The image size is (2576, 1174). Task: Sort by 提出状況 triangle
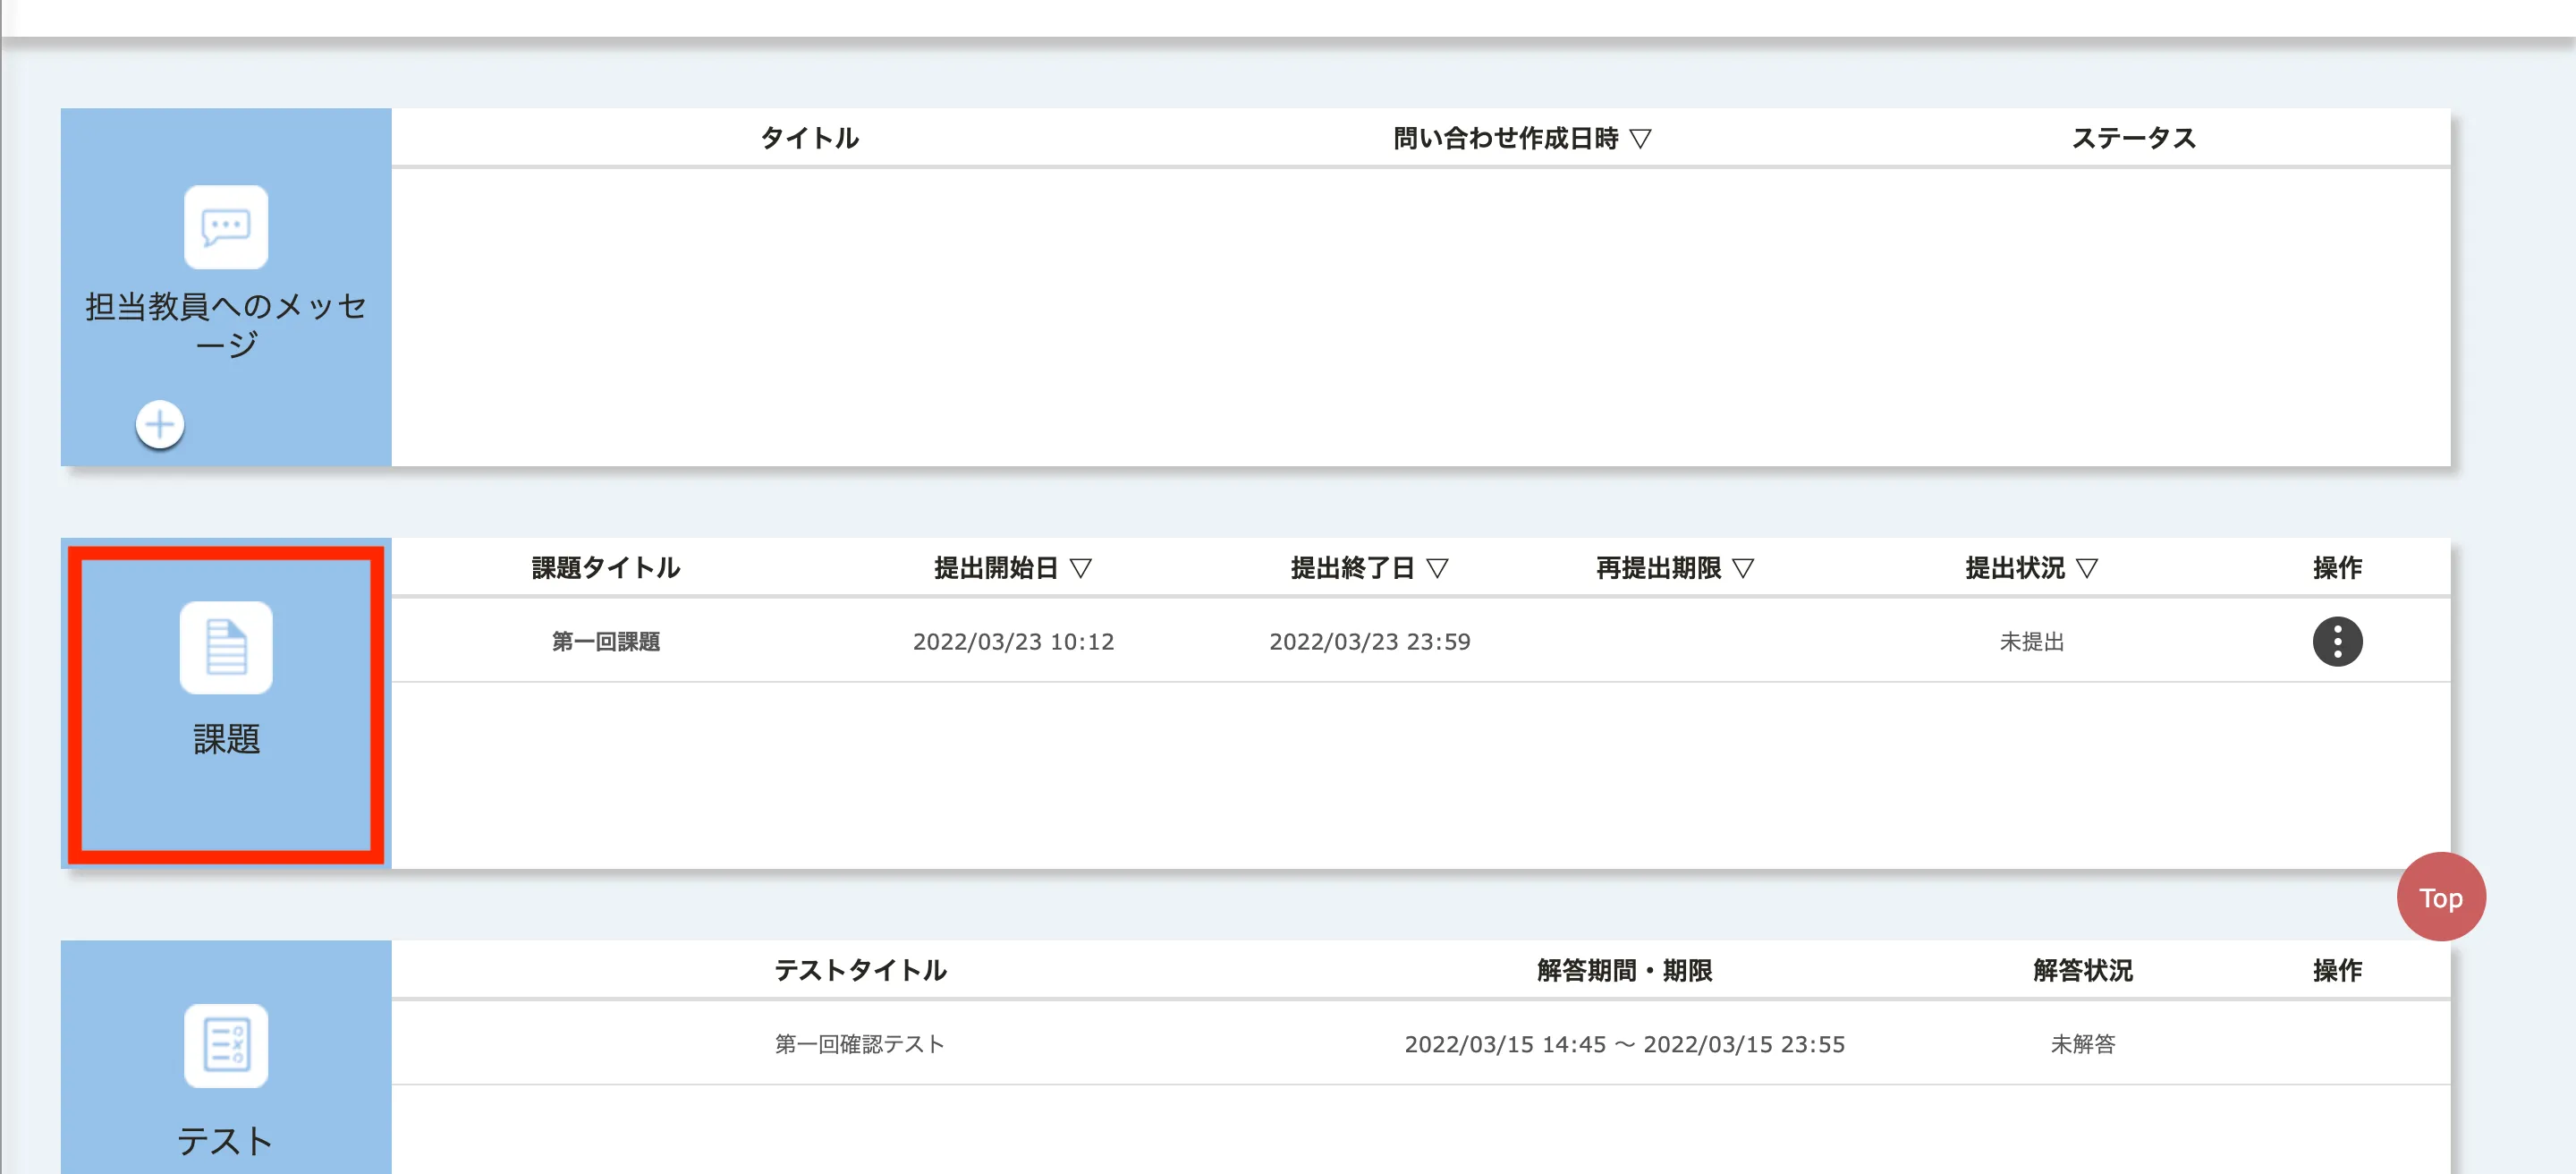point(2086,568)
